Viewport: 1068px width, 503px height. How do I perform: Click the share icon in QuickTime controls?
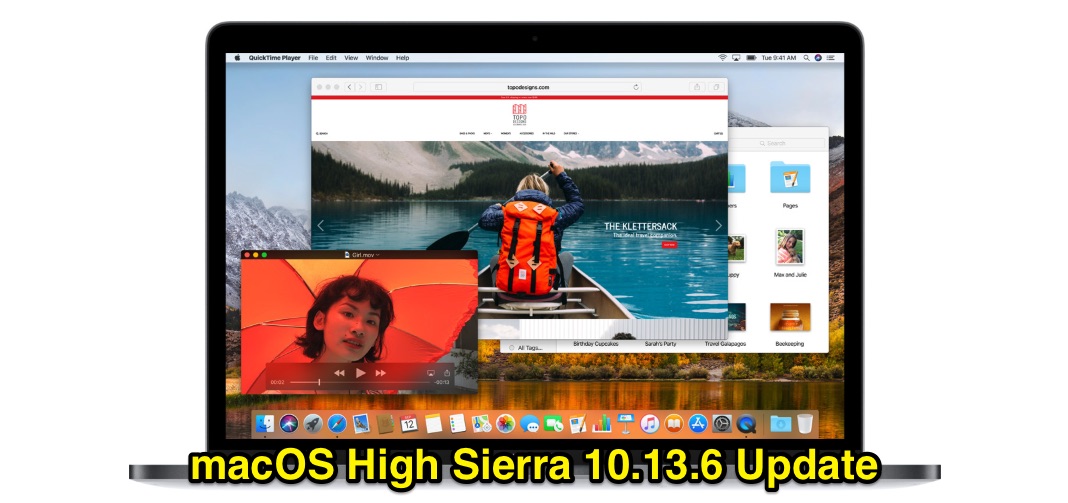[x=447, y=372]
